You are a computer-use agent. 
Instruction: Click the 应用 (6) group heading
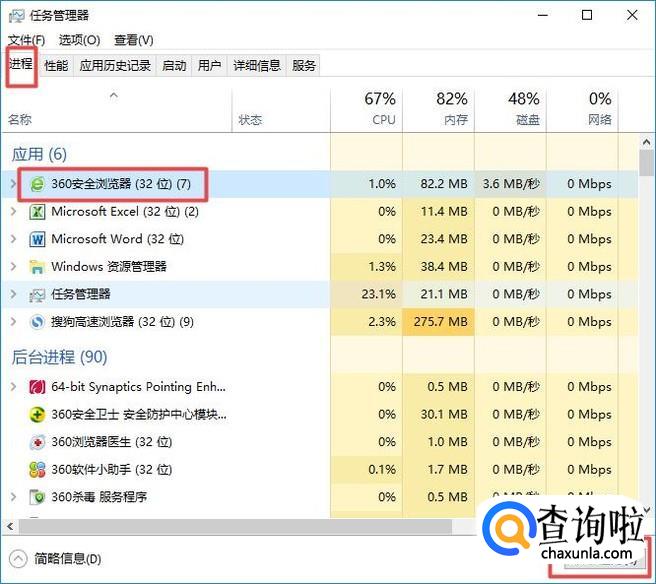point(39,154)
